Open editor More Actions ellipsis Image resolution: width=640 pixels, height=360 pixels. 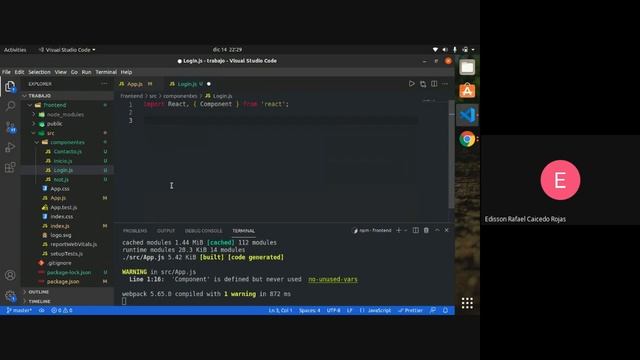(x=445, y=84)
